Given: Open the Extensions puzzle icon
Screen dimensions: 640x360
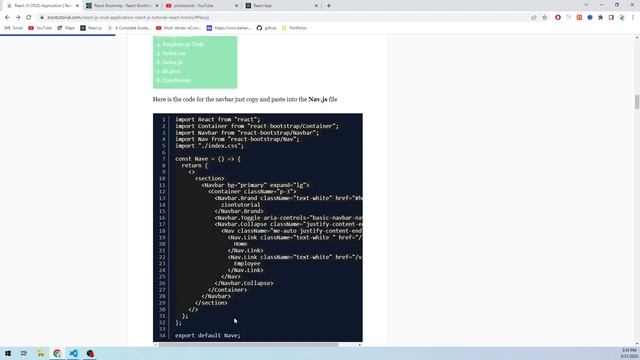Looking at the screenshot, I should click(600, 18).
